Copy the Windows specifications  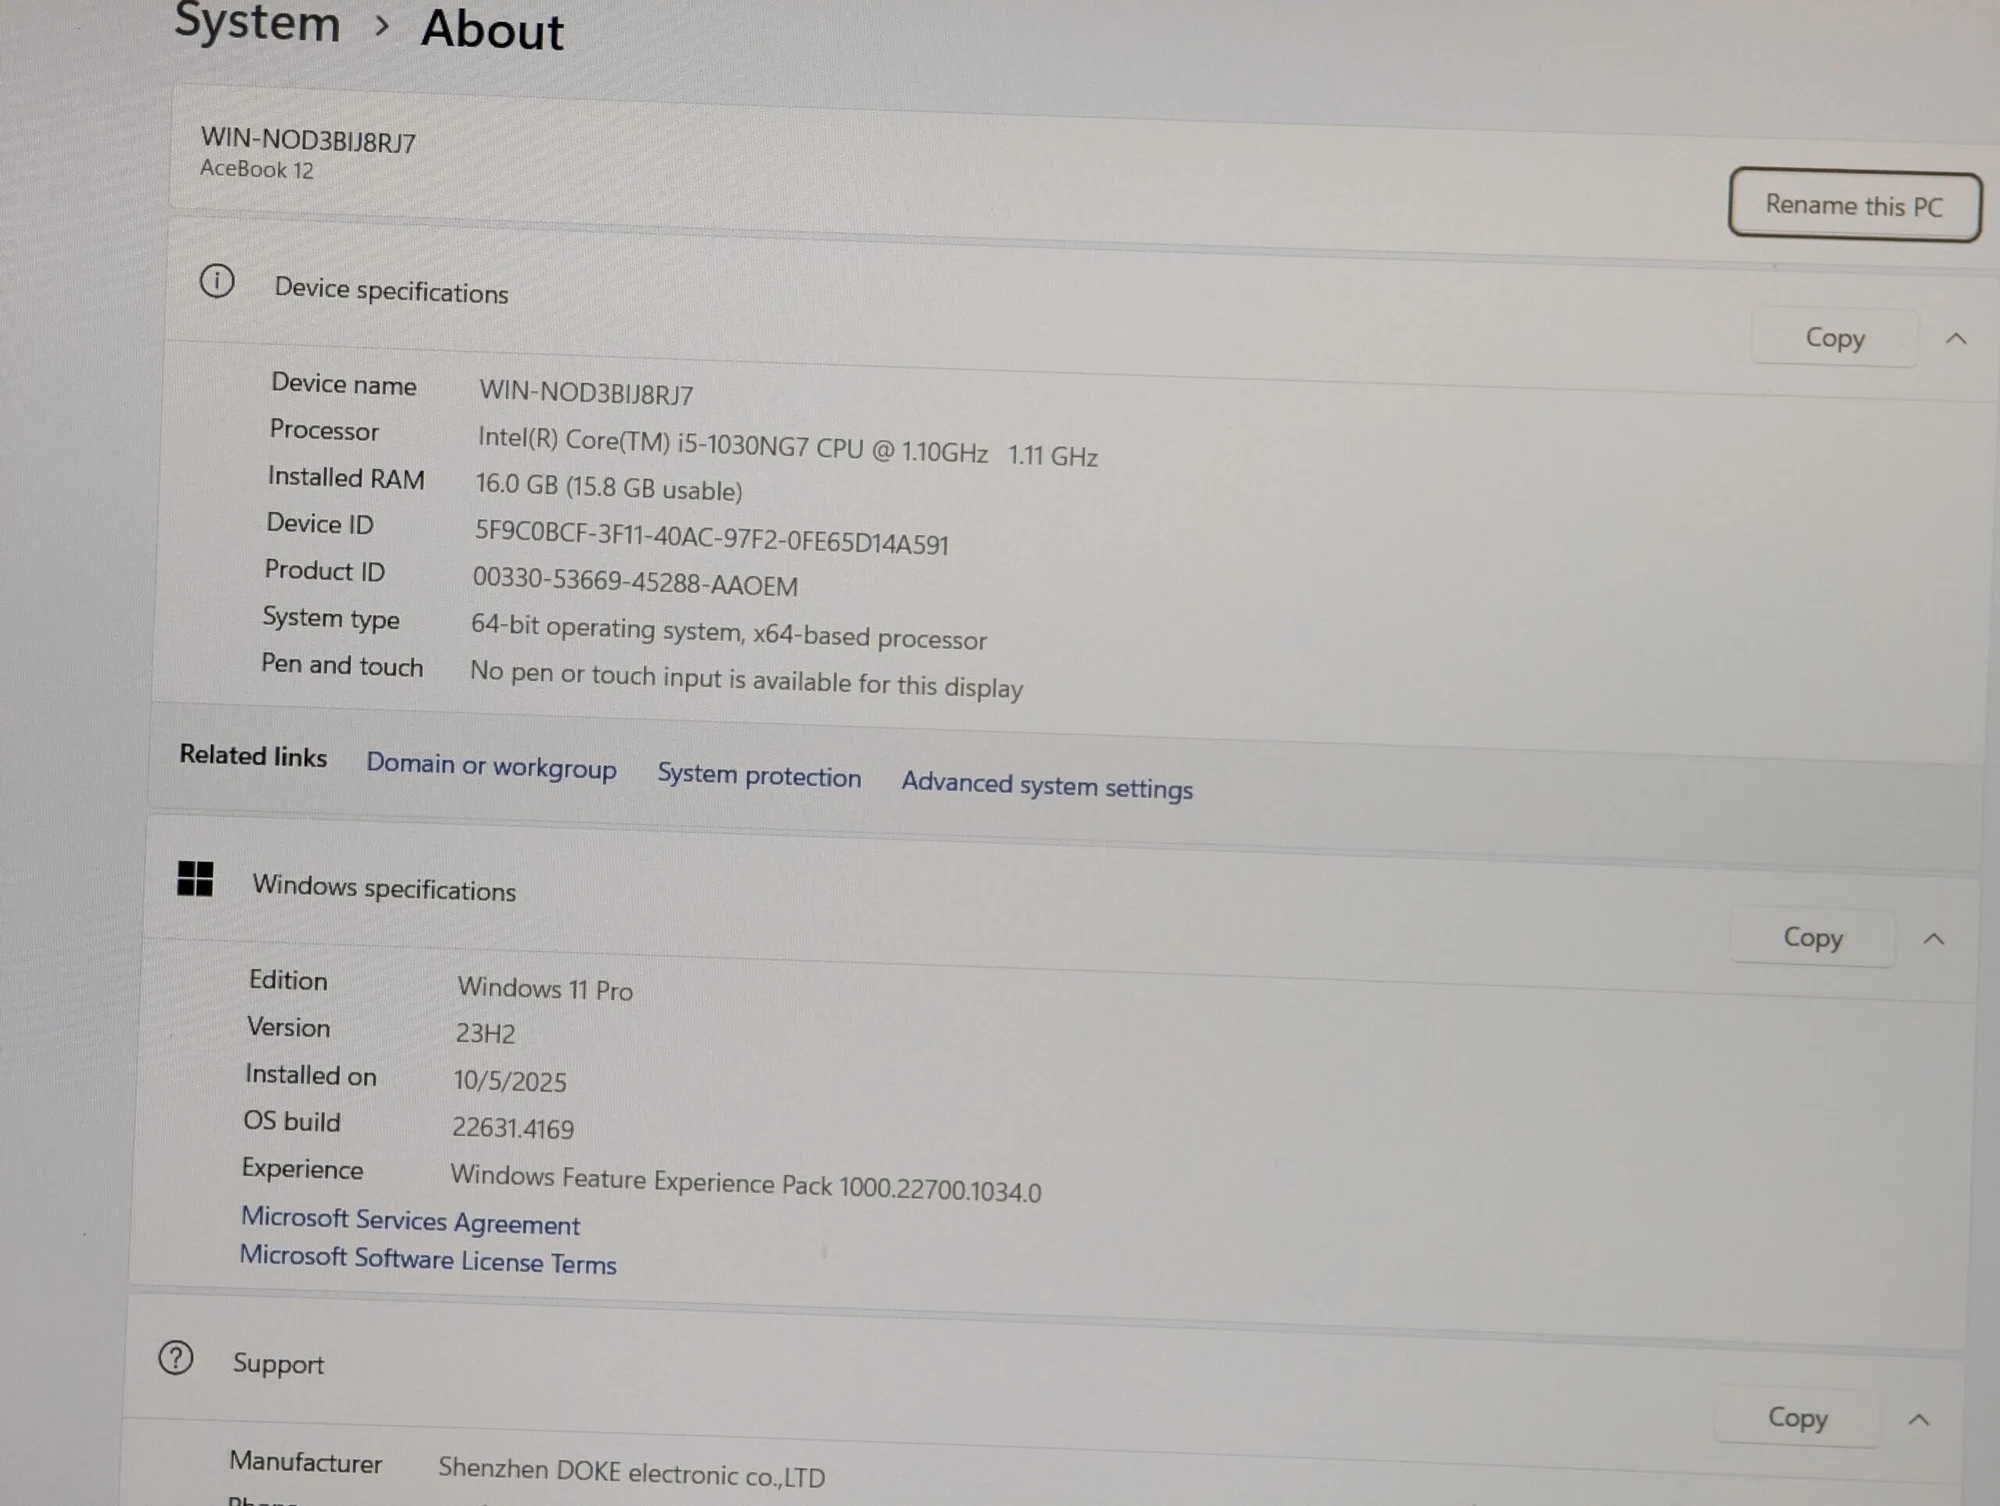coord(1813,937)
